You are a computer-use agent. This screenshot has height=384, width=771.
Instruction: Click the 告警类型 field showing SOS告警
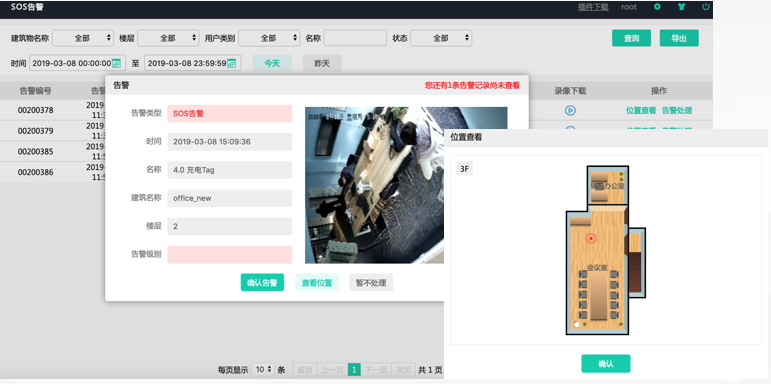[230, 114]
